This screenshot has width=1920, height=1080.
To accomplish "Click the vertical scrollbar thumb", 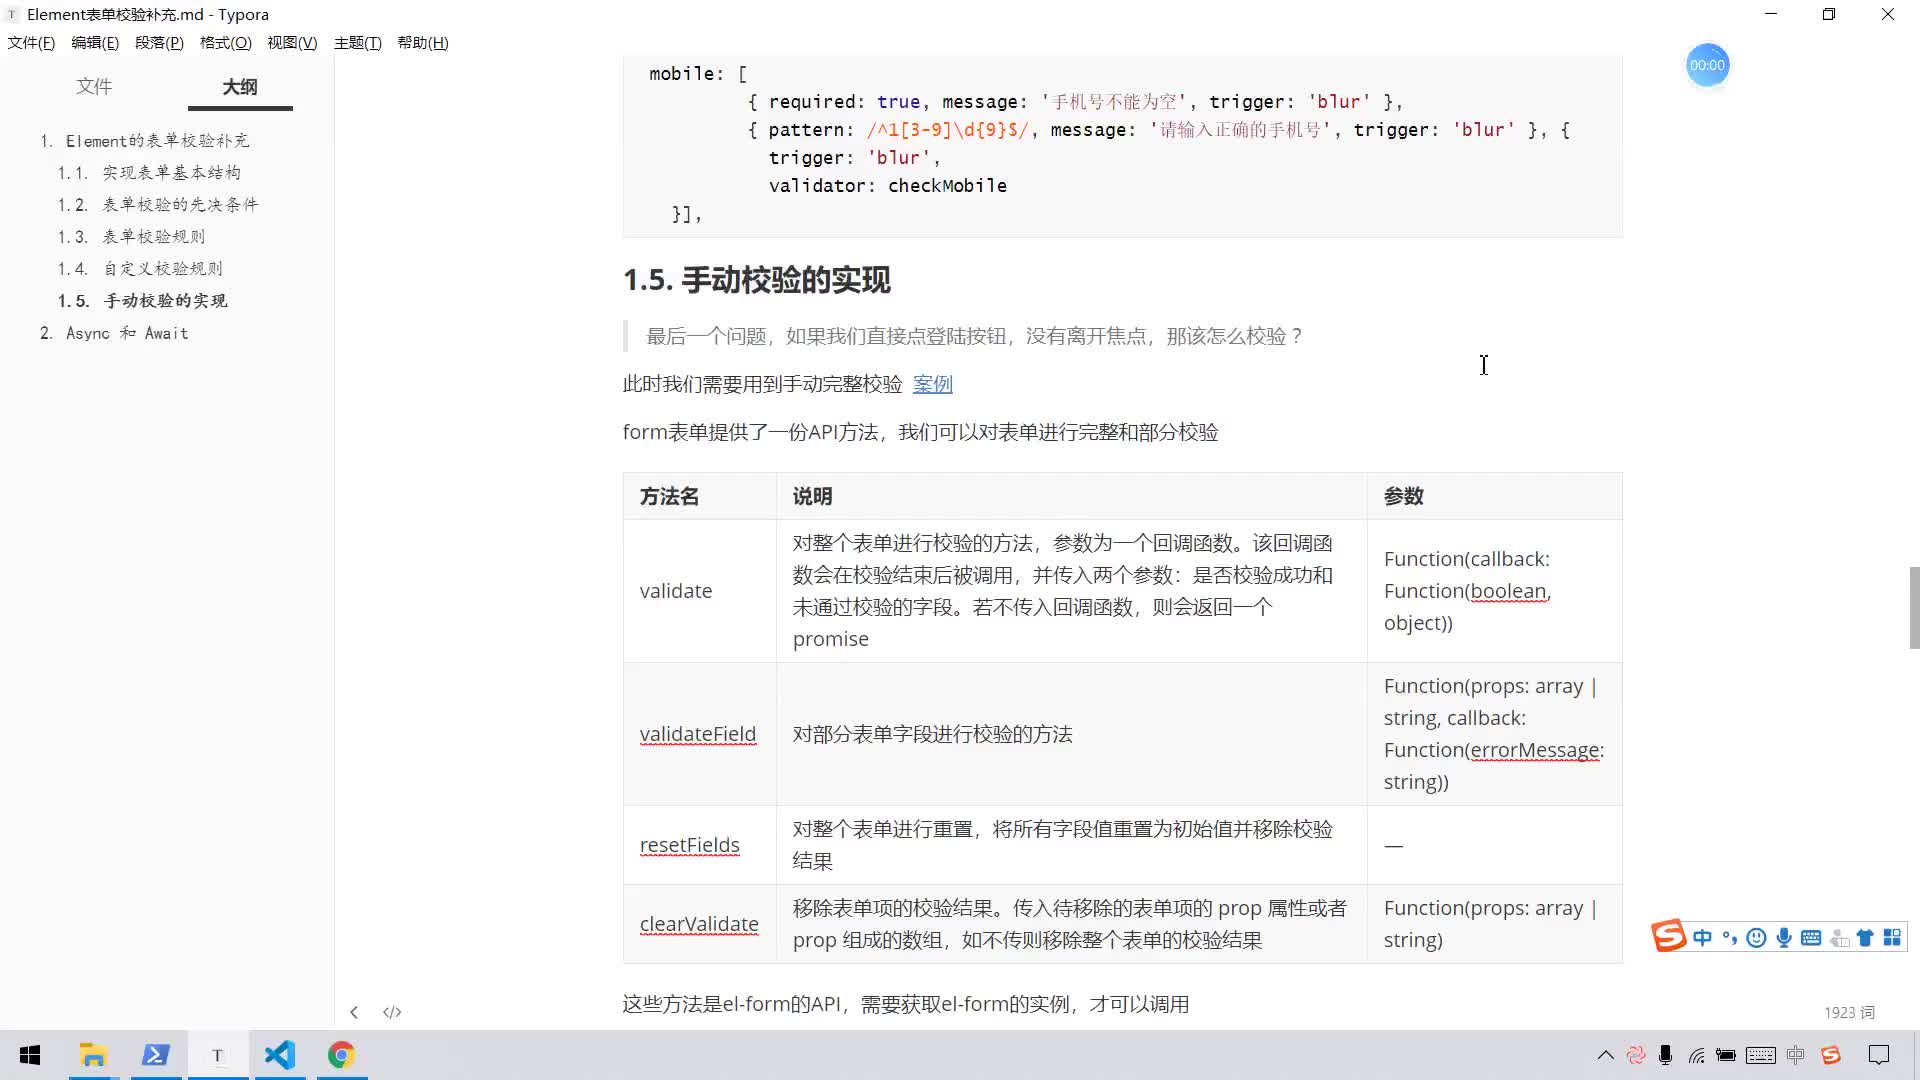I will [1914, 608].
